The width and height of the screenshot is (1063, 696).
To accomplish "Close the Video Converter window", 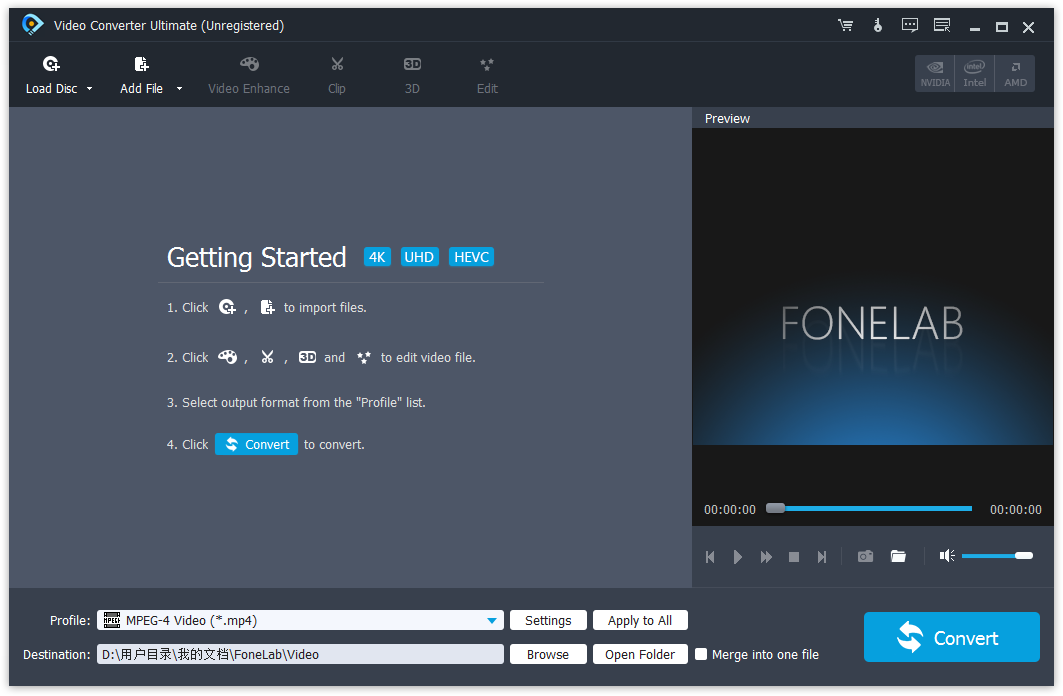I will point(1028,27).
